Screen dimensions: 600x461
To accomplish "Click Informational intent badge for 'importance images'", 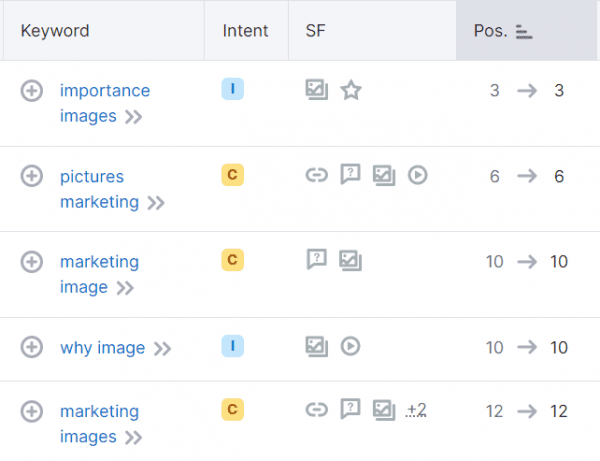I will click(x=233, y=89).
